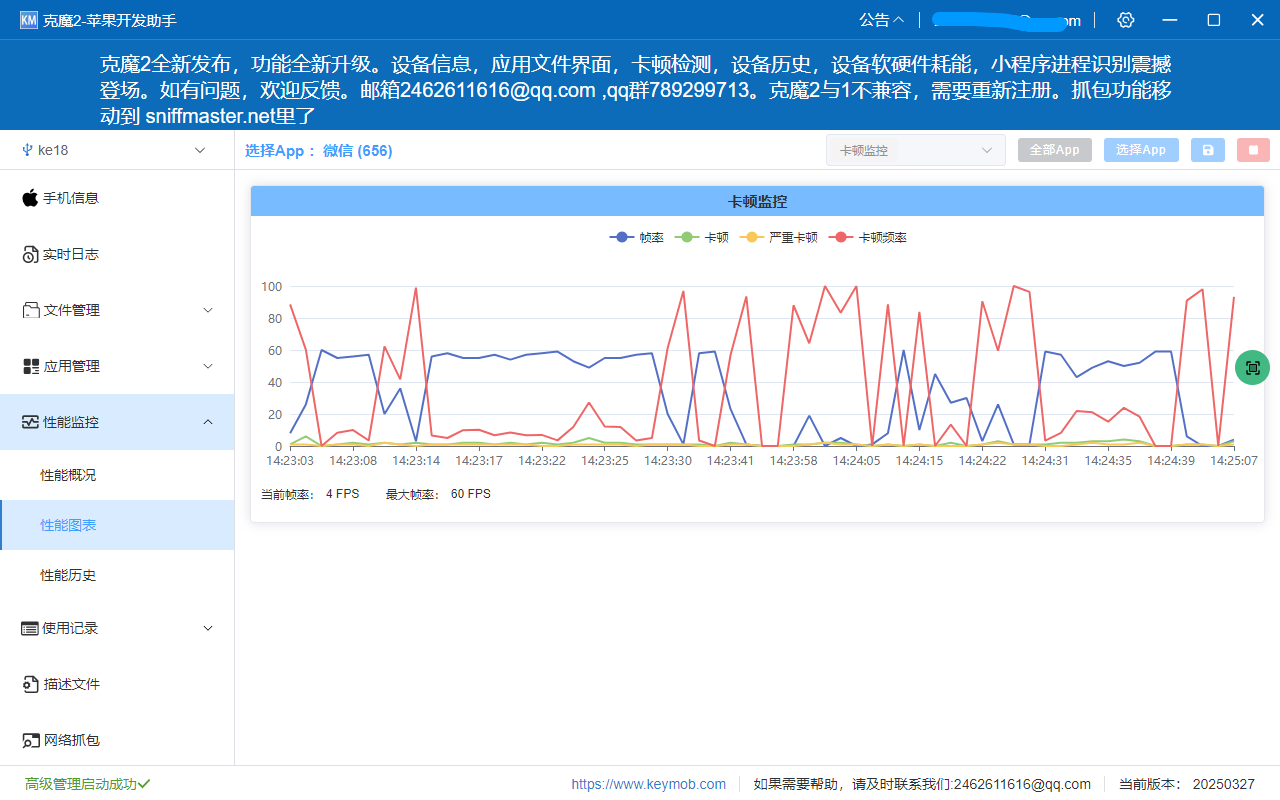
Task: Open 实时日志 menu item
Action: point(117,254)
